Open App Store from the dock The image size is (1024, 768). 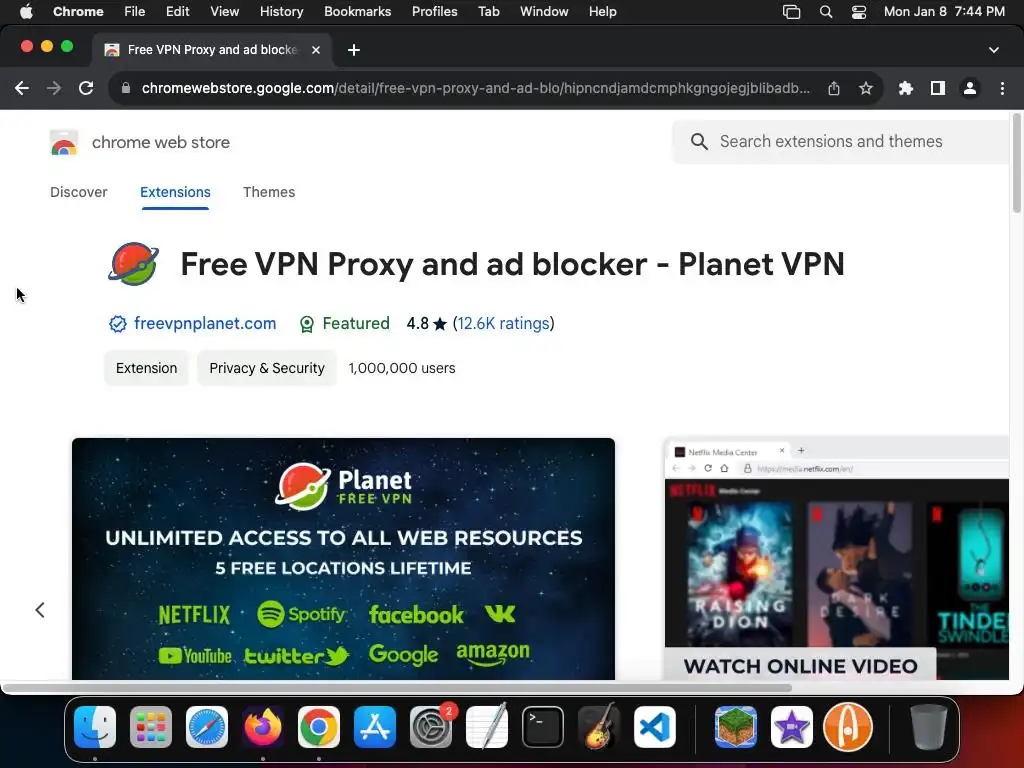[375, 727]
